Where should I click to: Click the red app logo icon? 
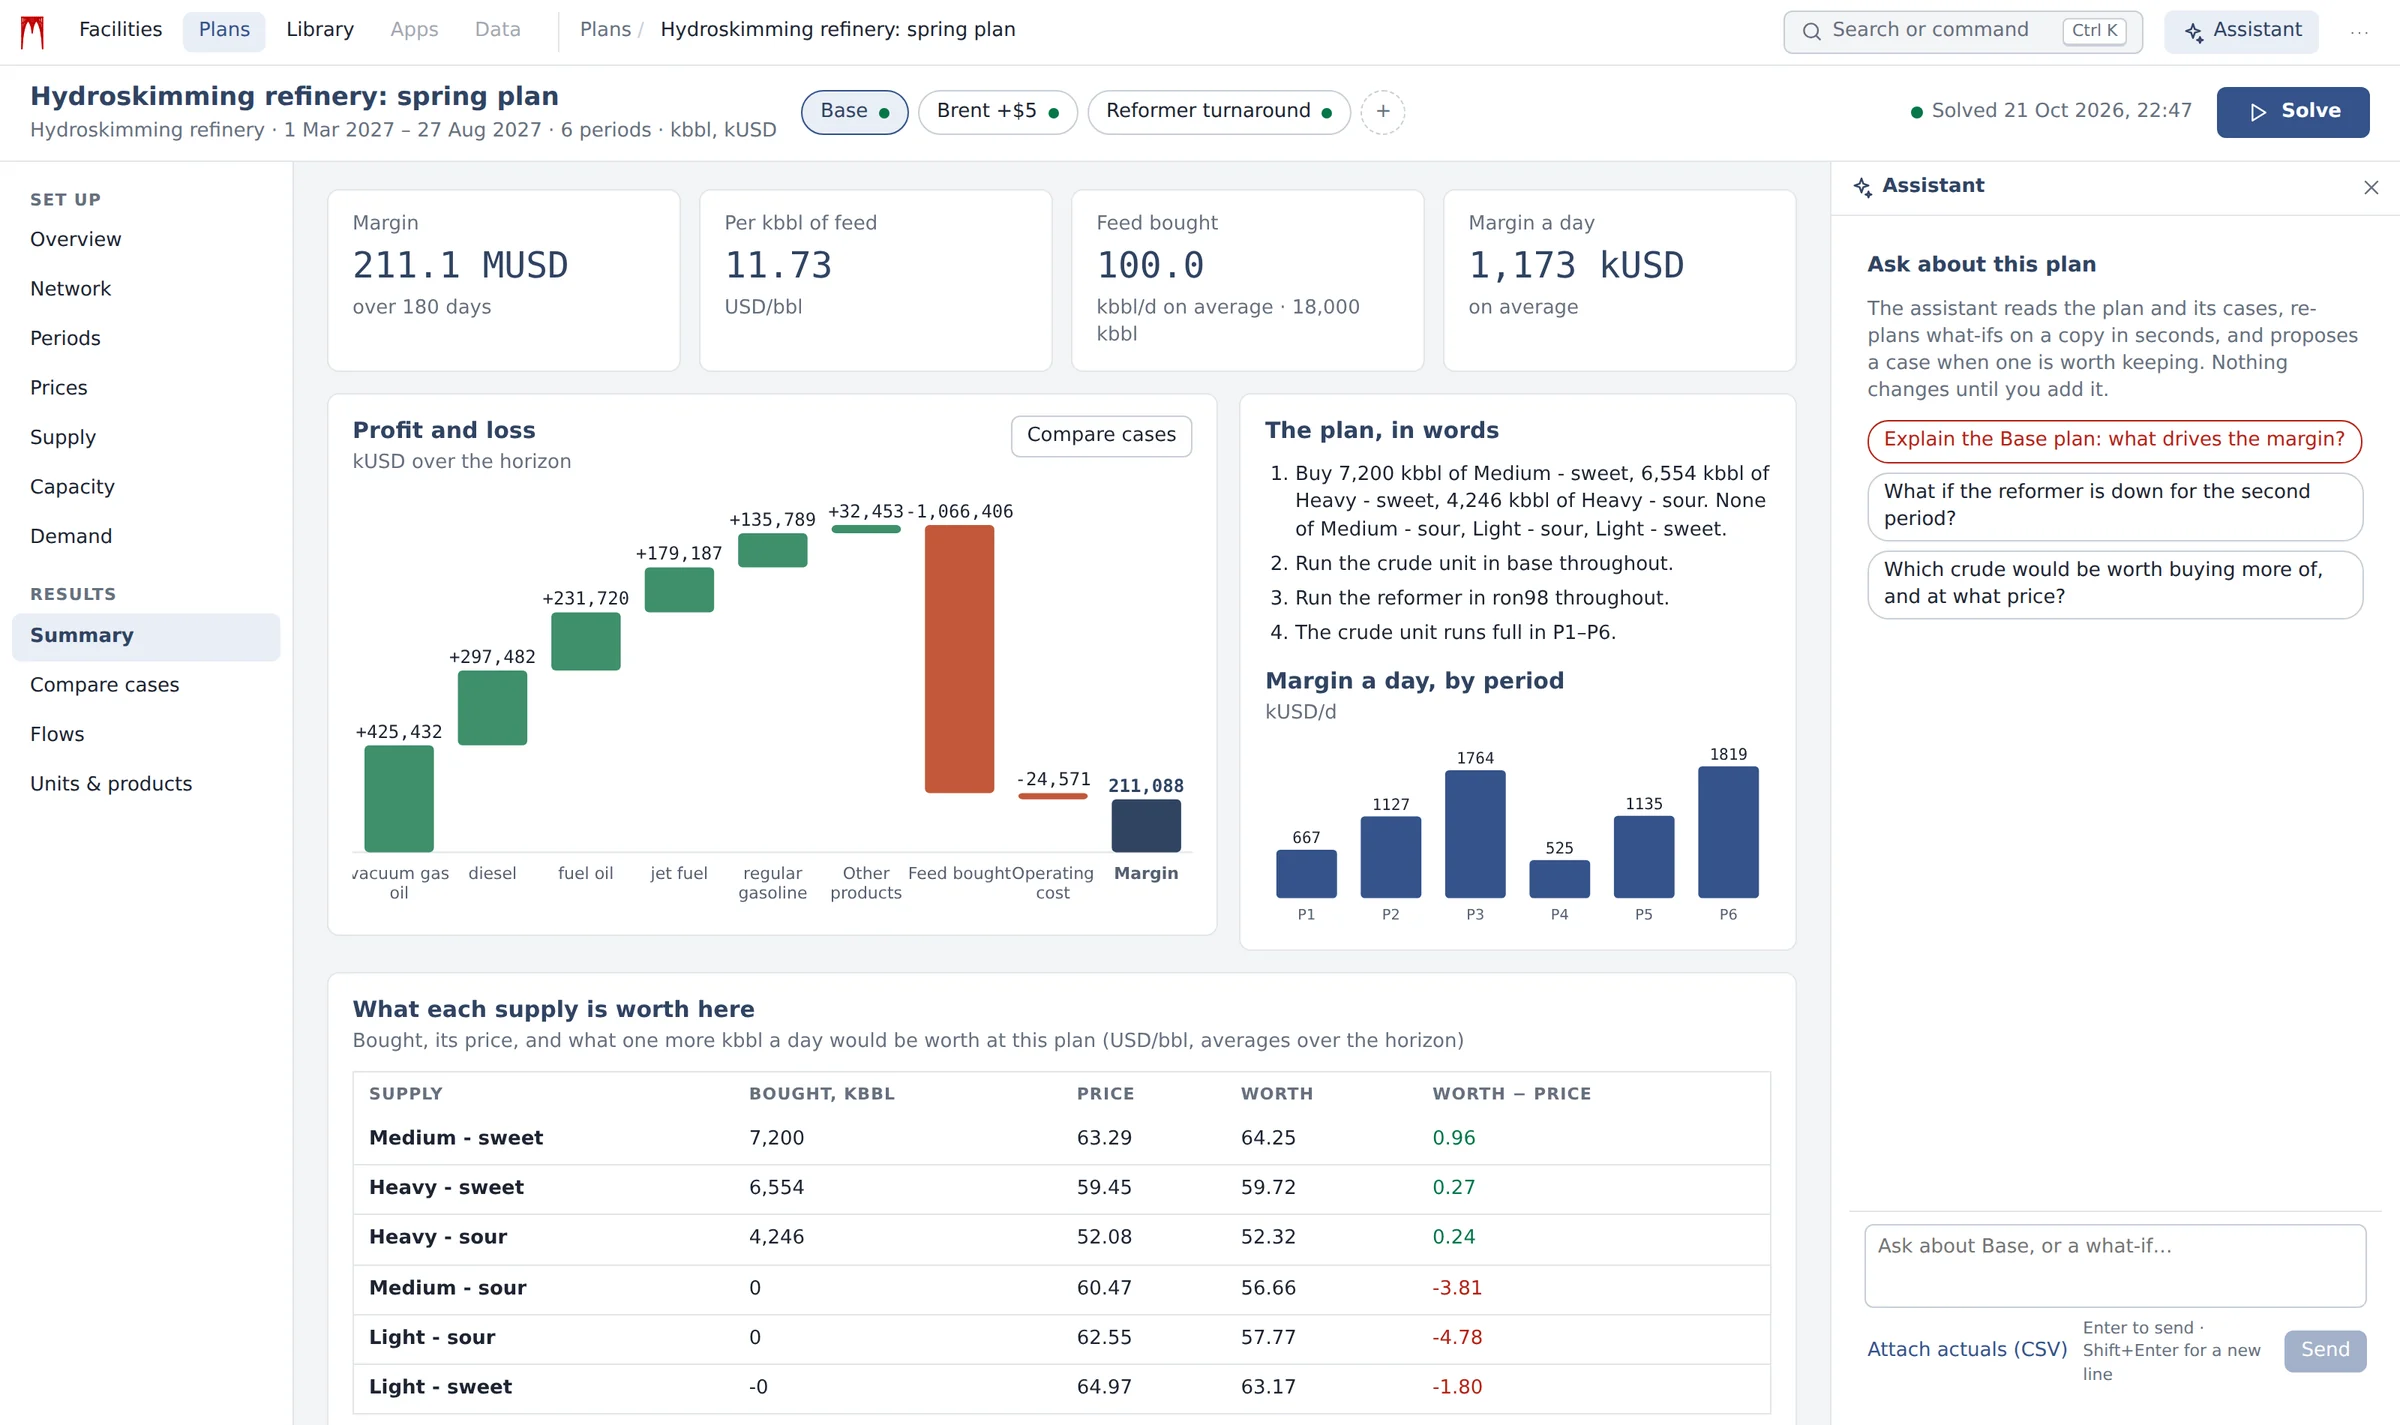(x=33, y=32)
